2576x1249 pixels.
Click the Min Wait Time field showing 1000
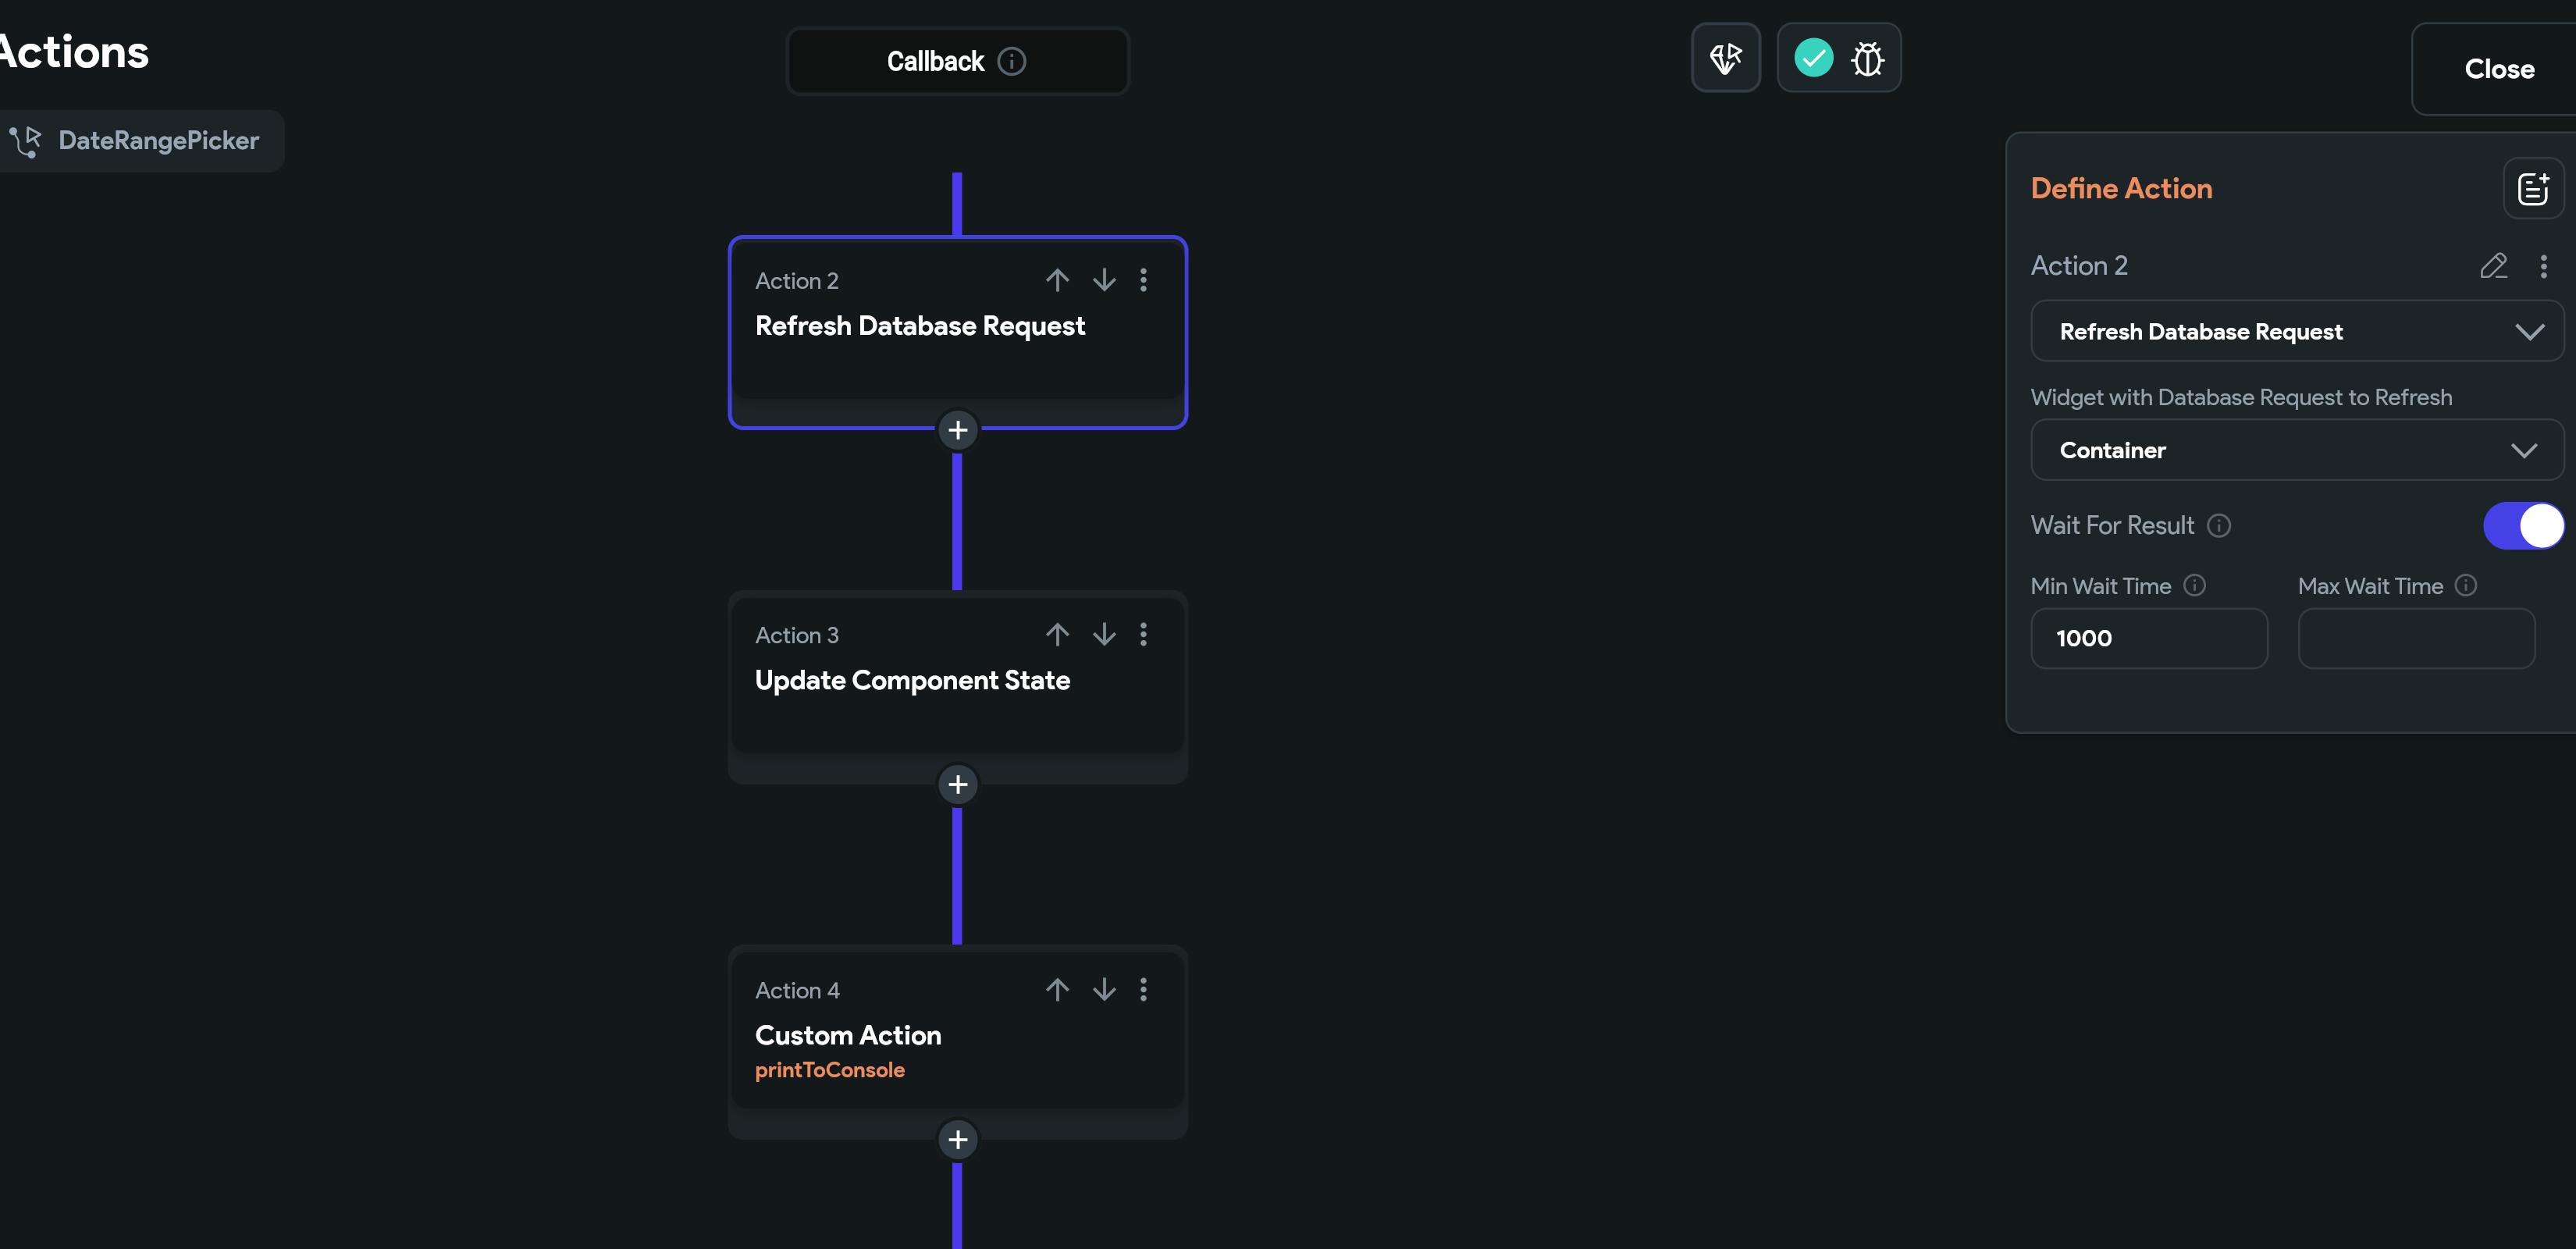point(2148,638)
